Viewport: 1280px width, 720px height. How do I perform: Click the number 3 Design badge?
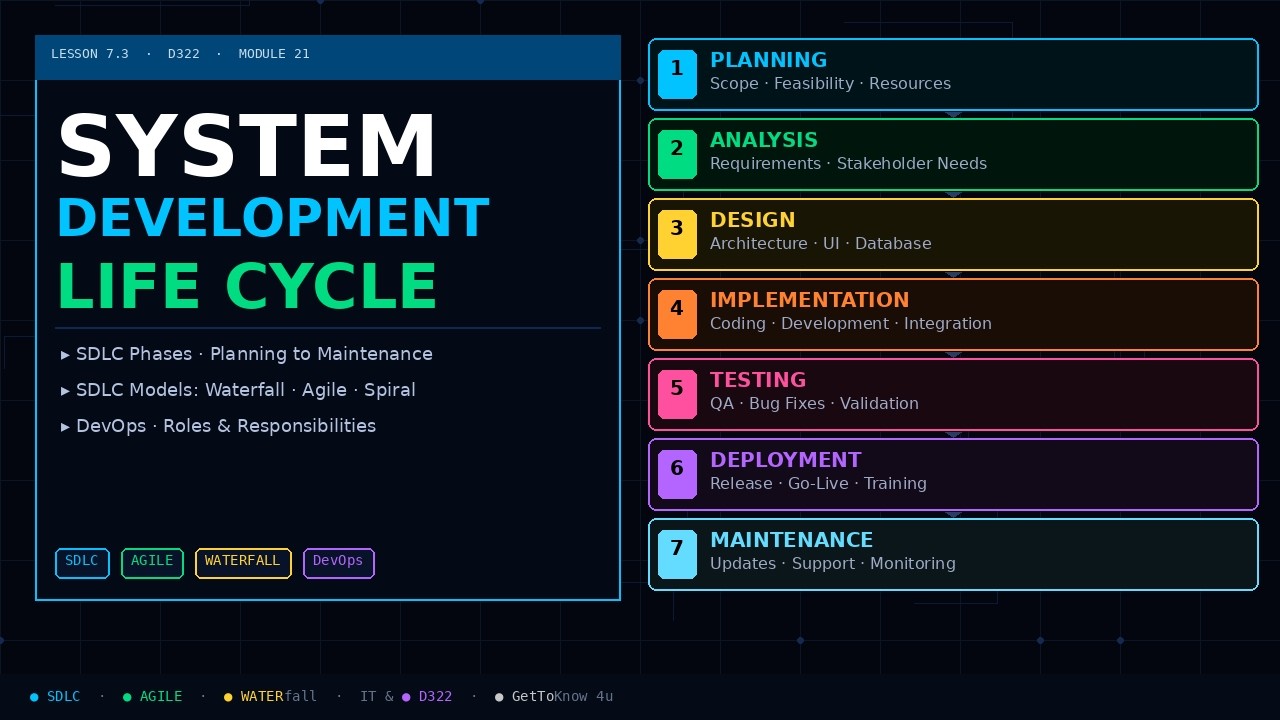[677, 234]
